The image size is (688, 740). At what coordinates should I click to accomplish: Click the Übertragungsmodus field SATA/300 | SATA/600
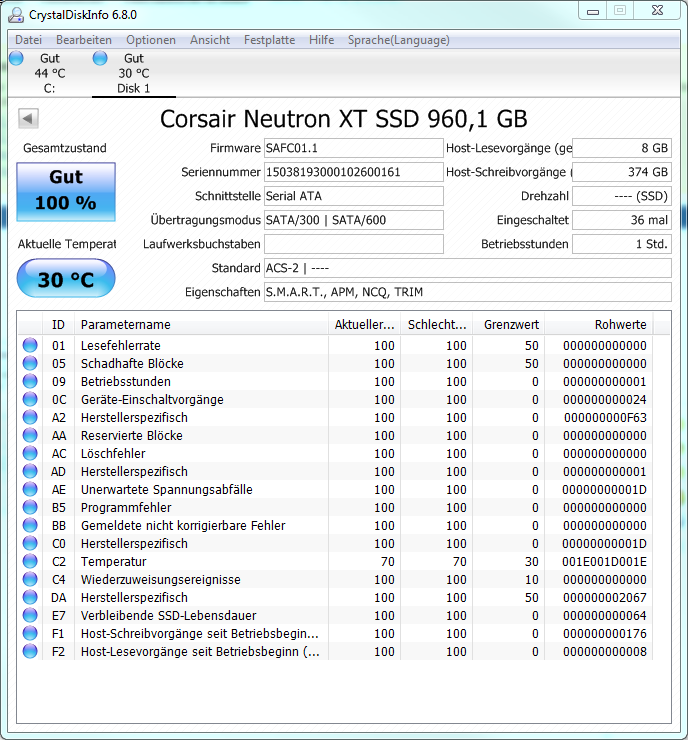pyautogui.click(x=353, y=220)
